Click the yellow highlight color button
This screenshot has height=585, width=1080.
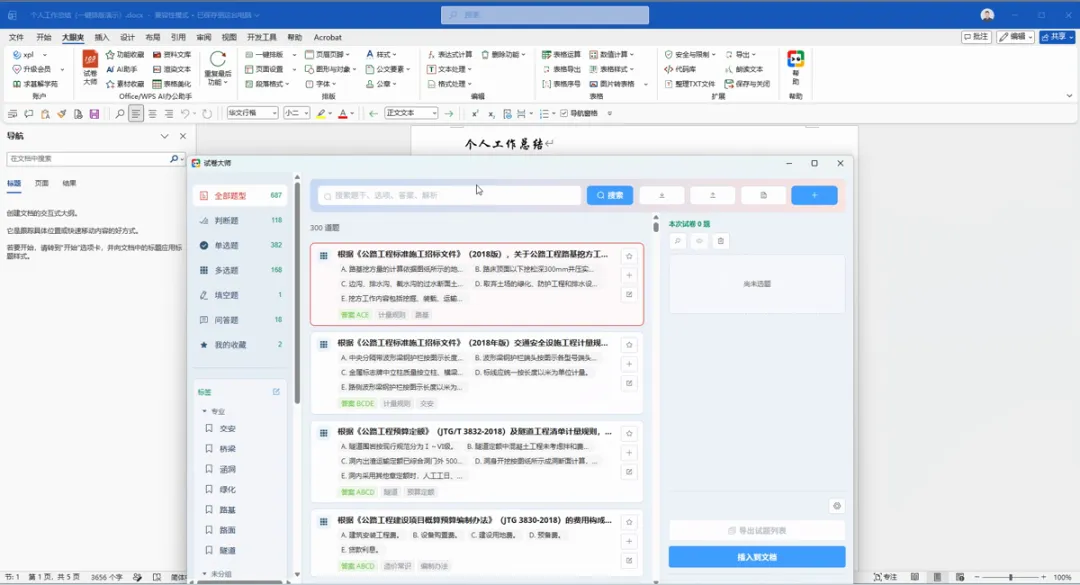coord(320,114)
